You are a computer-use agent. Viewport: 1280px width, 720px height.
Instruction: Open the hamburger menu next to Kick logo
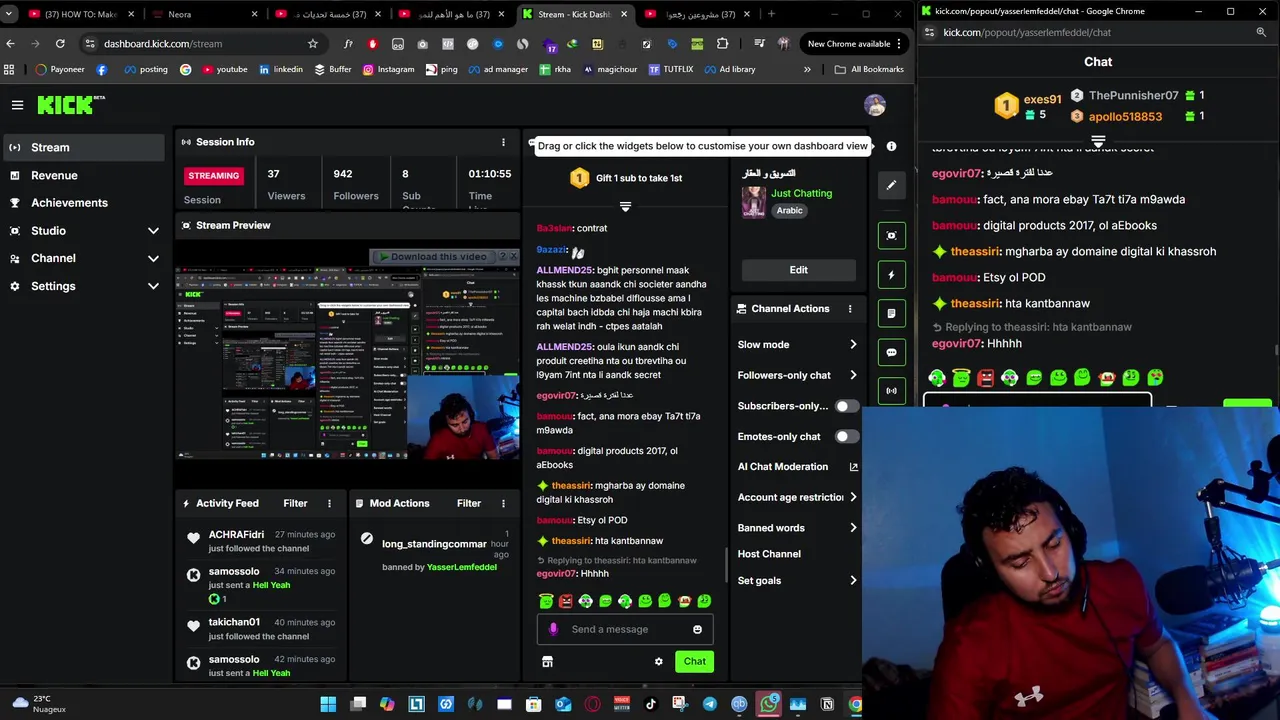17,104
